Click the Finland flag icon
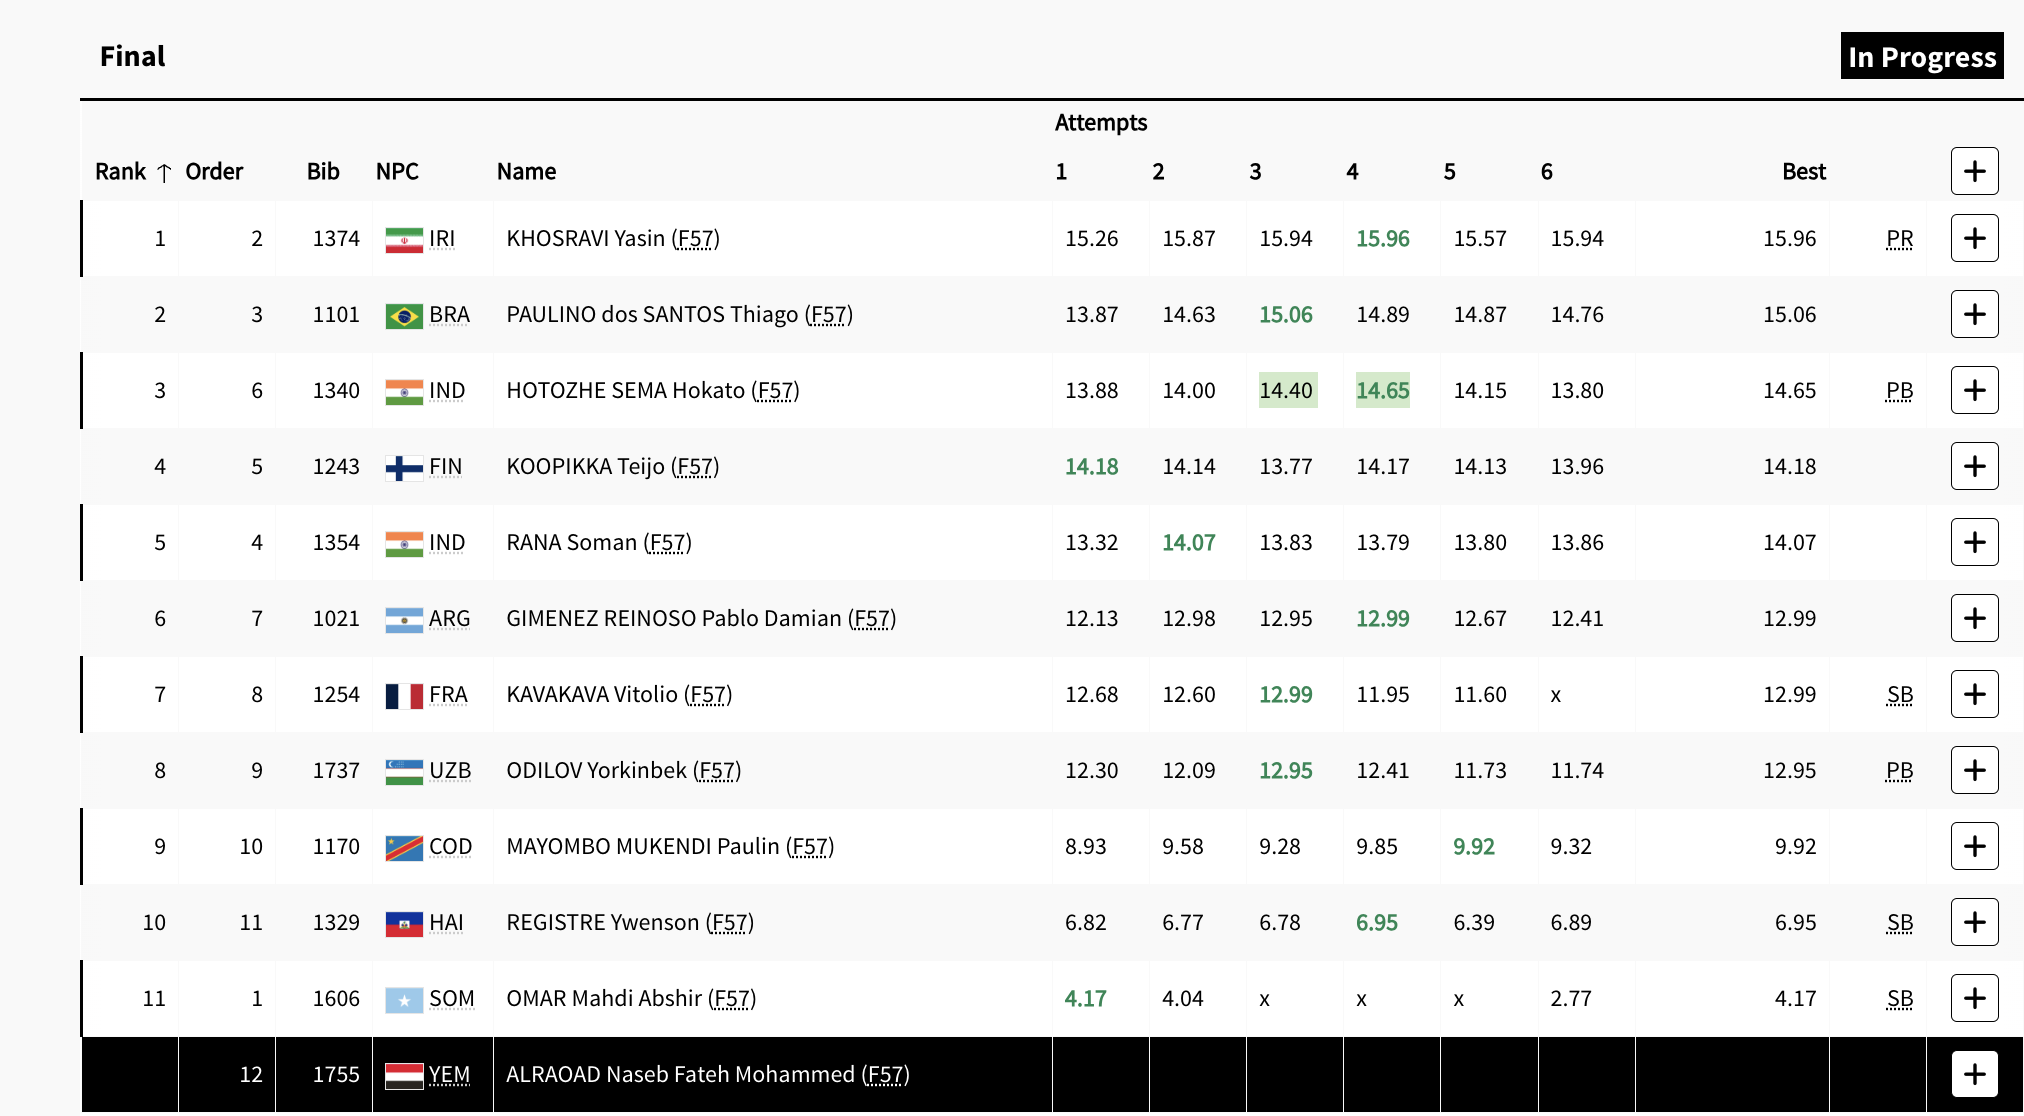The width and height of the screenshot is (2024, 1116). pyautogui.click(x=404, y=467)
